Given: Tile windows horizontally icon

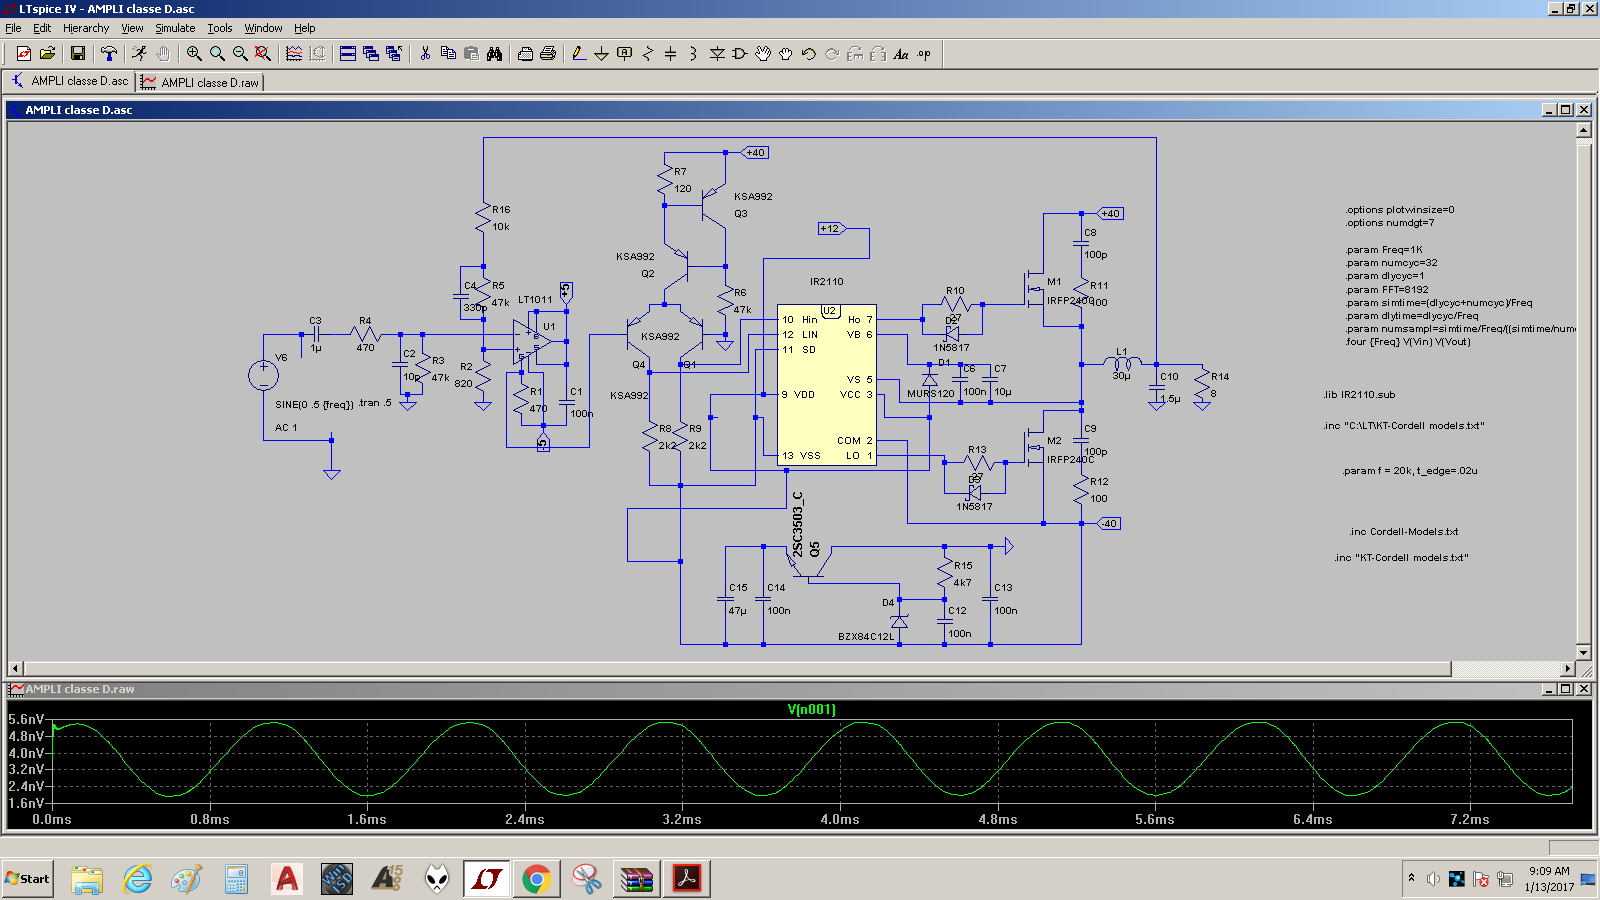Looking at the screenshot, I should coord(348,54).
